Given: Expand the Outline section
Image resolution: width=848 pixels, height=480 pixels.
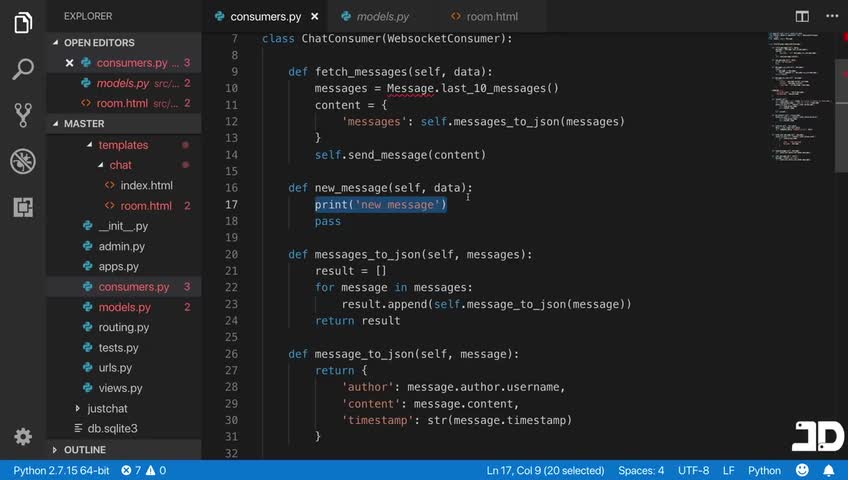Looking at the screenshot, I should click(123, 449).
